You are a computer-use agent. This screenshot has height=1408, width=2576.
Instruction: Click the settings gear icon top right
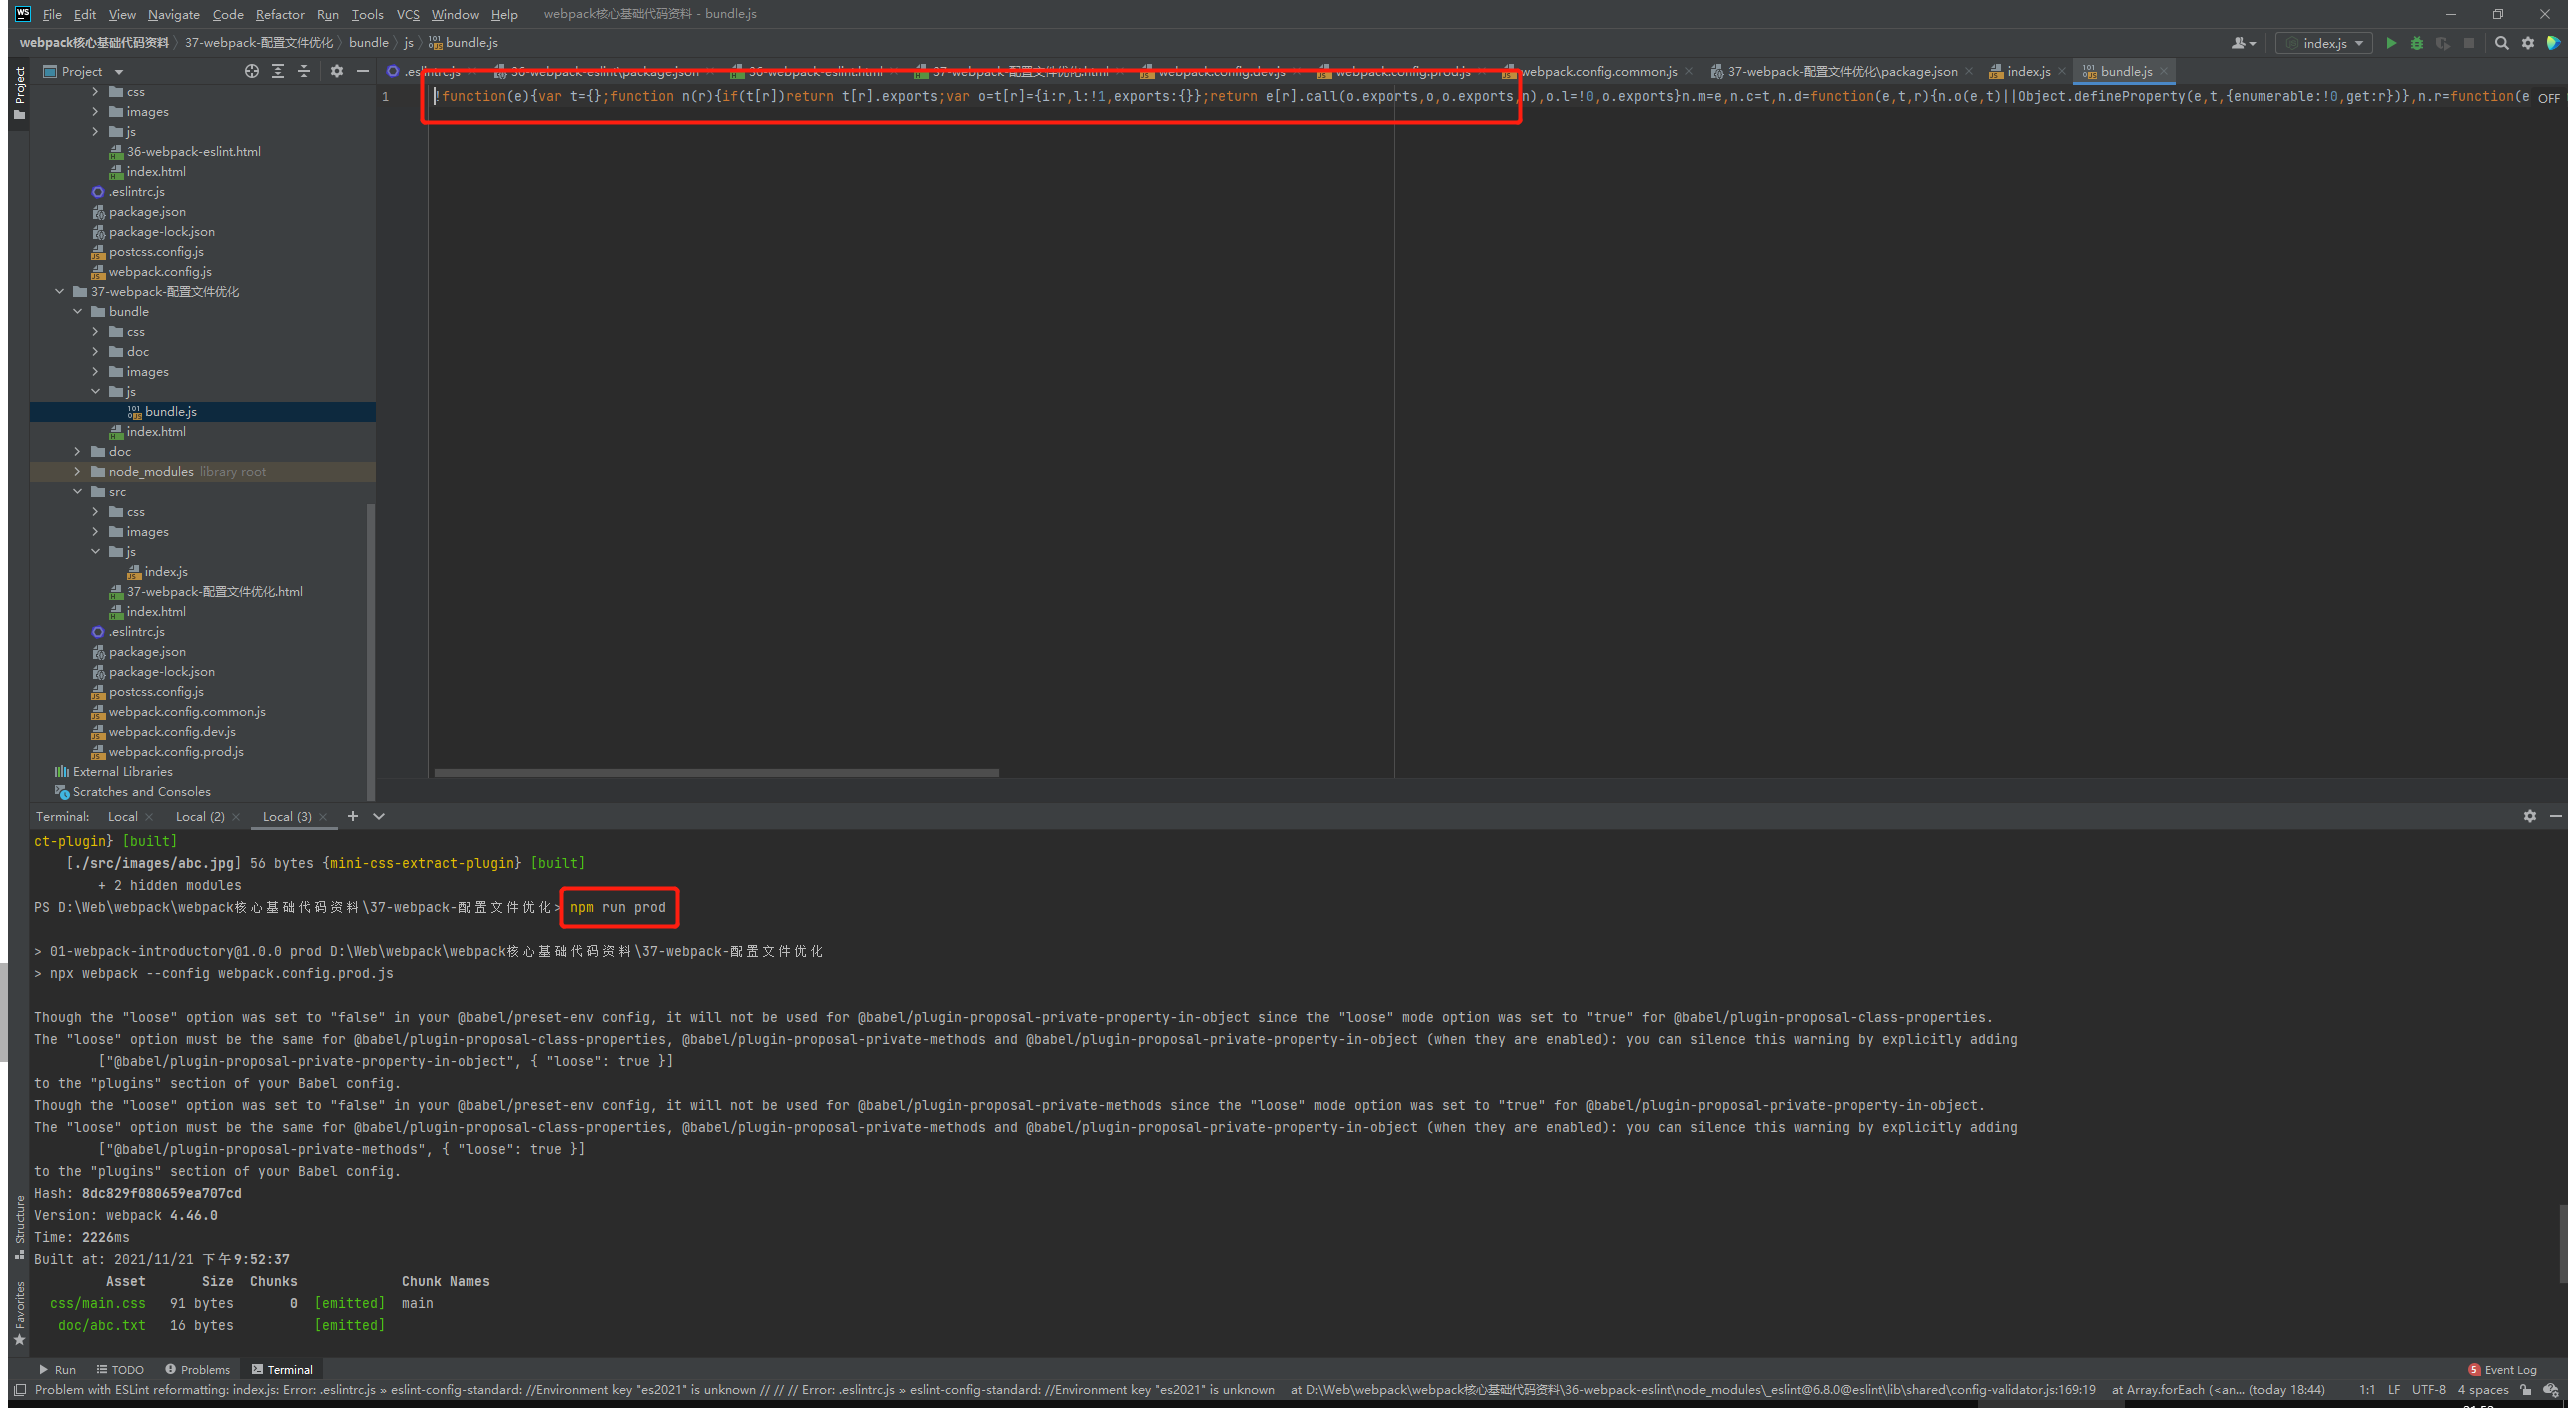tap(2527, 42)
